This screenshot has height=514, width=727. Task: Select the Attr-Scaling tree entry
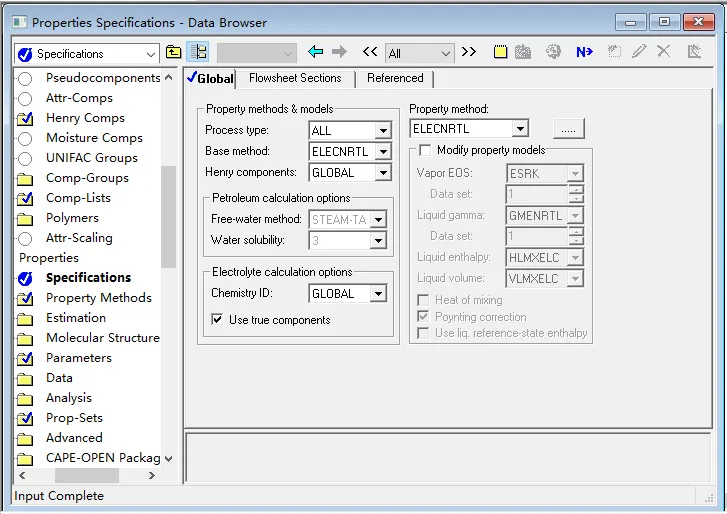point(79,238)
